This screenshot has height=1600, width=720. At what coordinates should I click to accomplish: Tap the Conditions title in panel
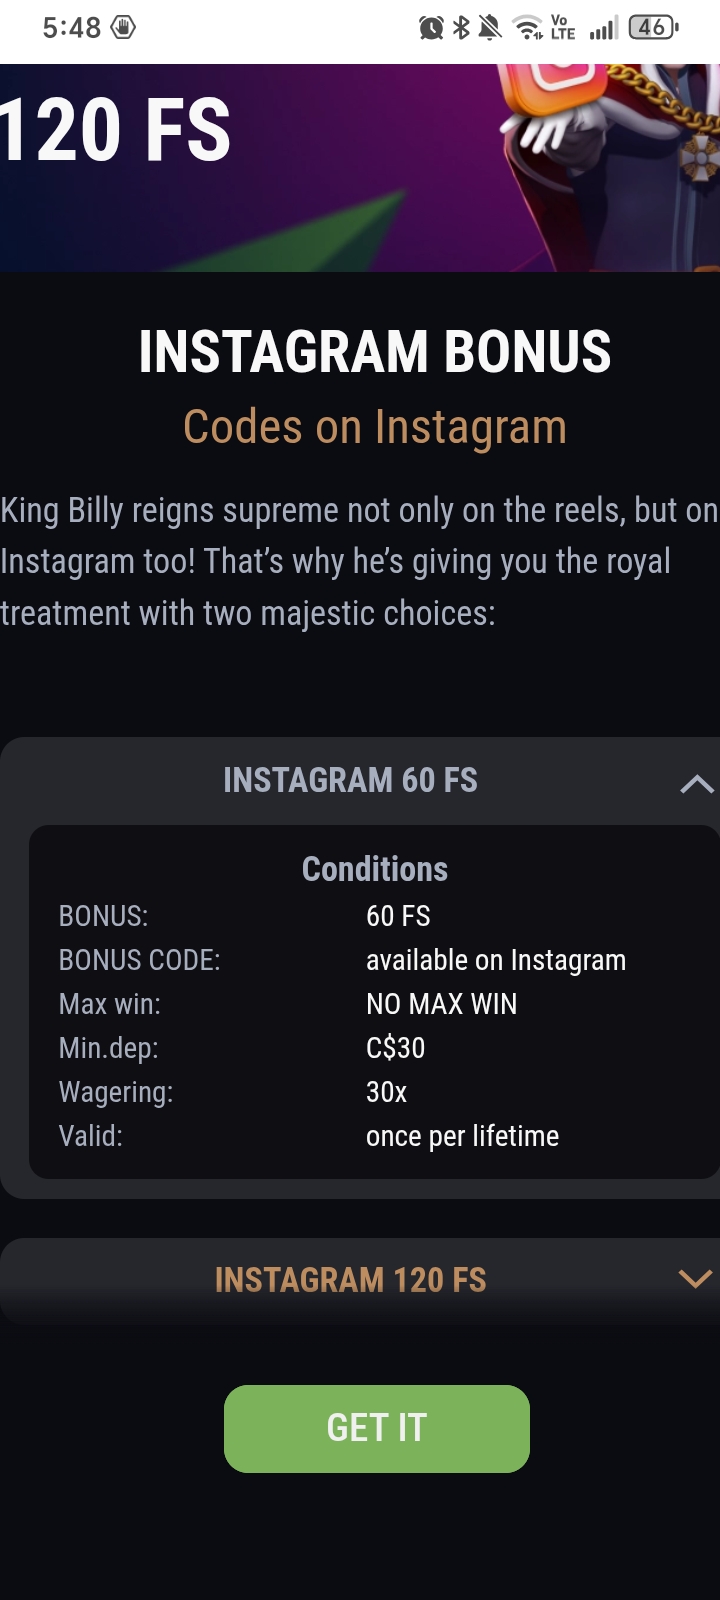tap(375, 869)
